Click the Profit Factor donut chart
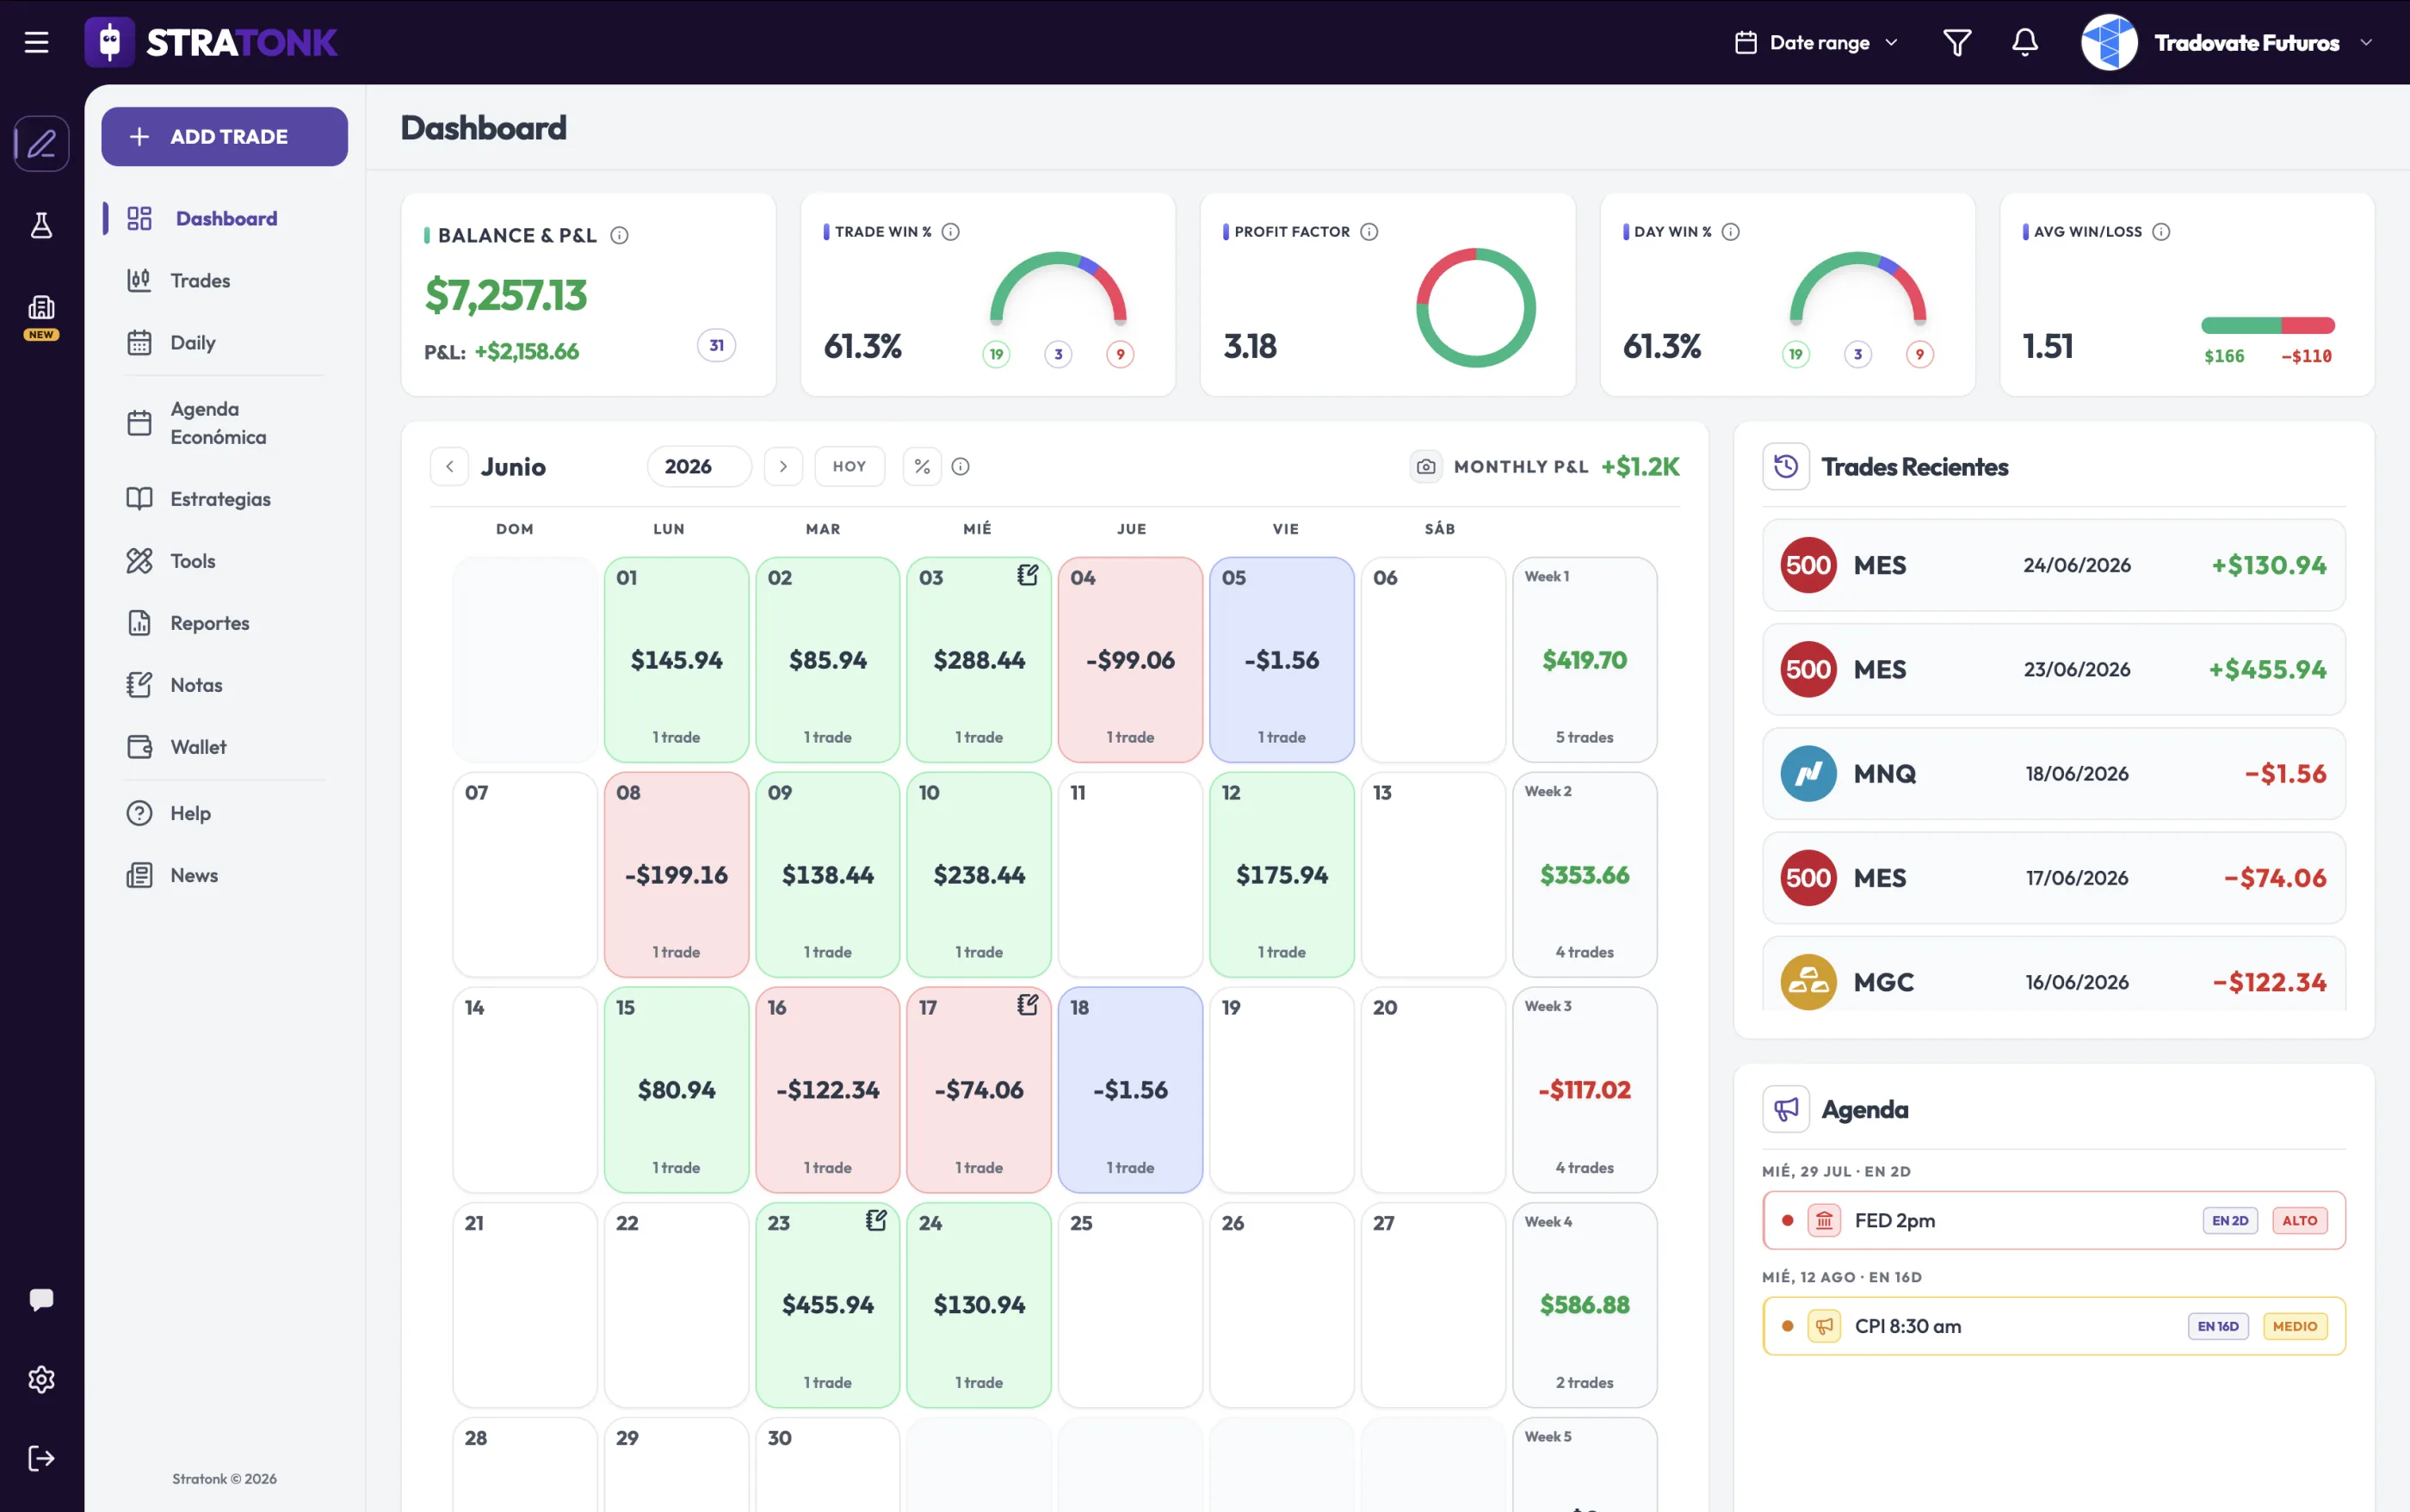 coord(1475,308)
